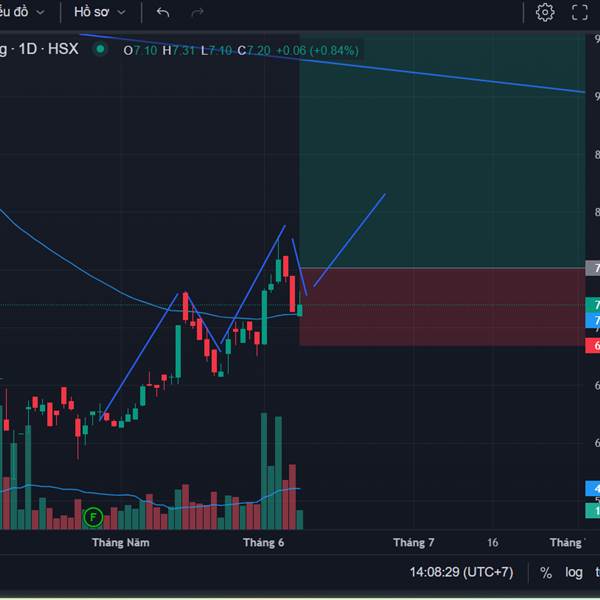Undo the last chart action
The width and height of the screenshot is (600, 600).
[163, 13]
